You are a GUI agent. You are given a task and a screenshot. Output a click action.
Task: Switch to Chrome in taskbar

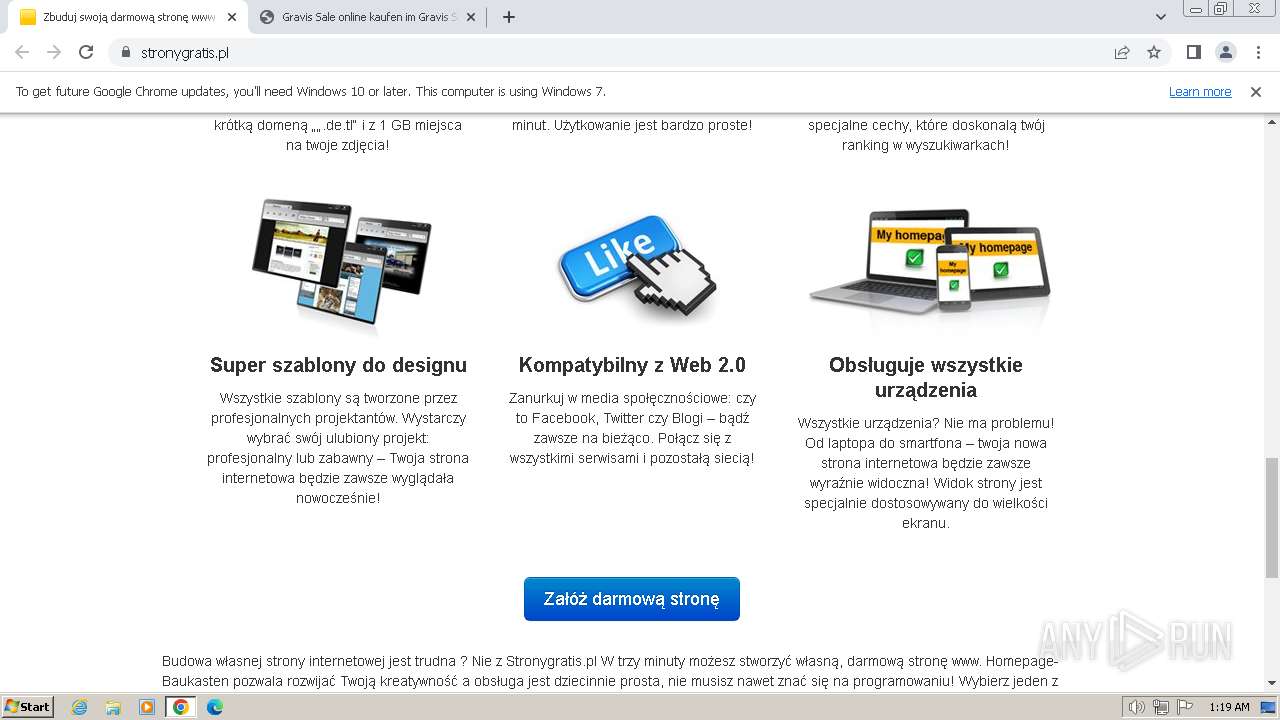click(181, 707)
